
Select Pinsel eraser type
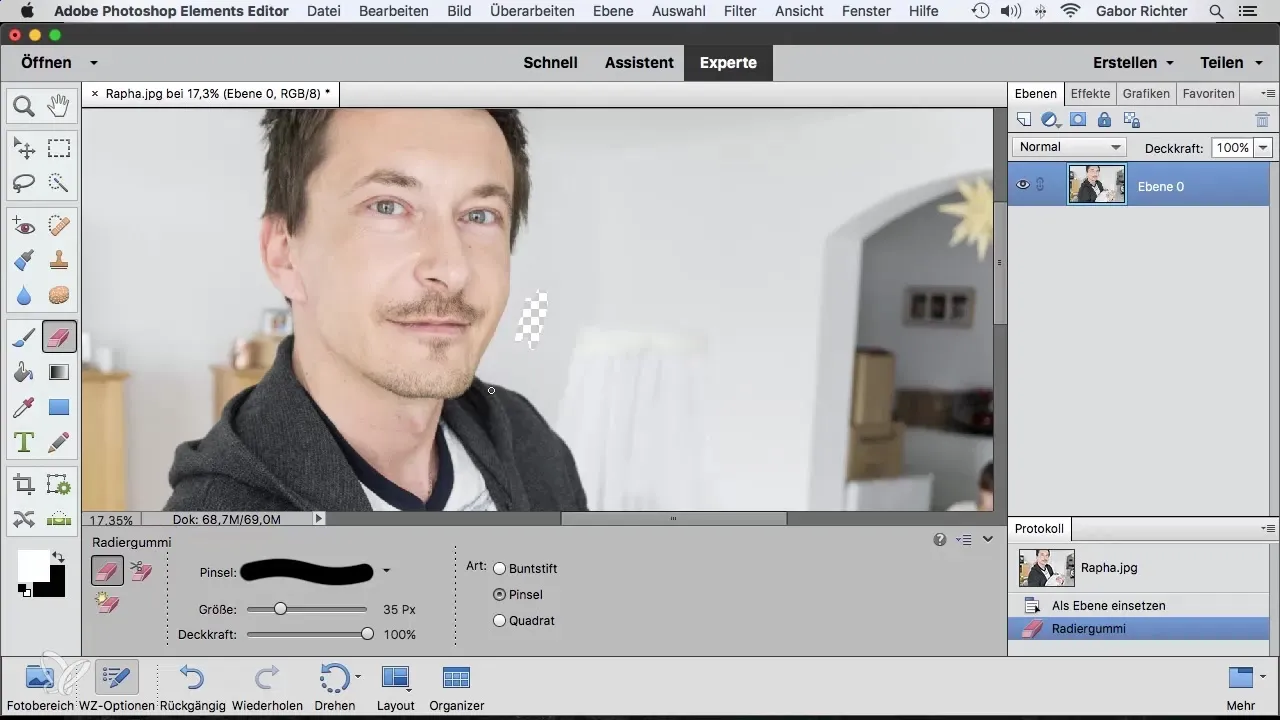[x=500, y=594]
